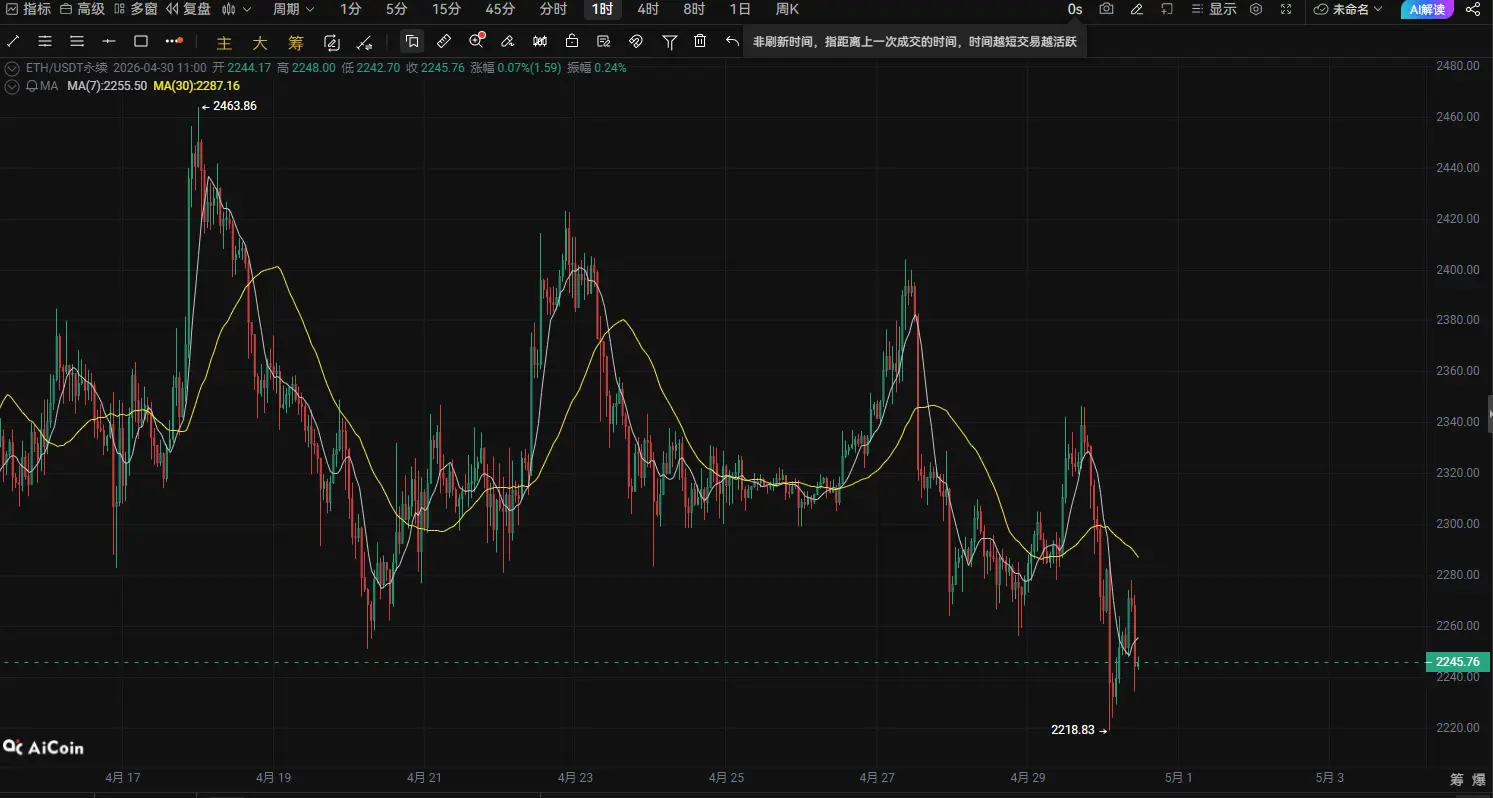Click the square arrow icon beside 显示
1493x798 pixels.
(x=1167, y=9)
